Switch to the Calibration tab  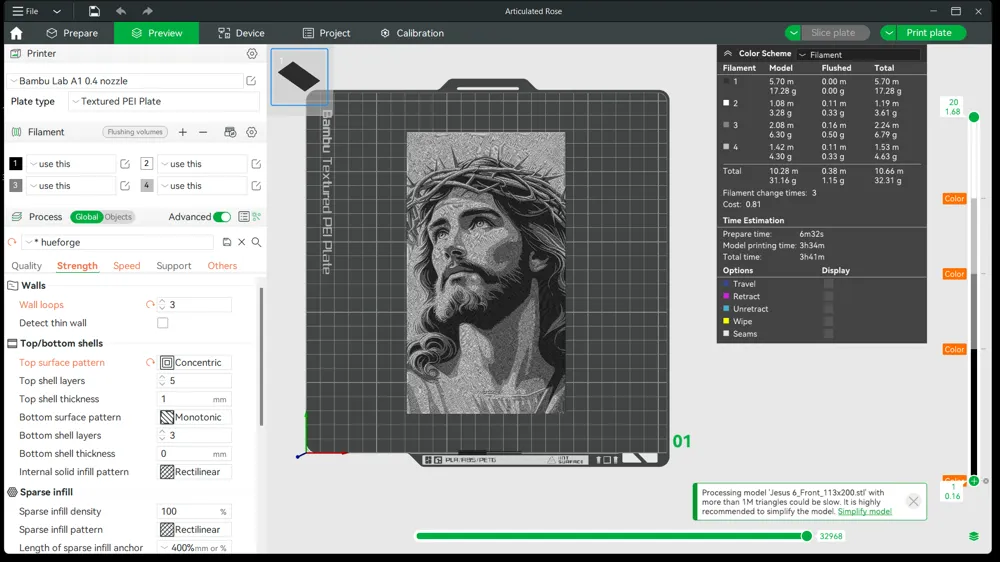(x=412, y=33)
